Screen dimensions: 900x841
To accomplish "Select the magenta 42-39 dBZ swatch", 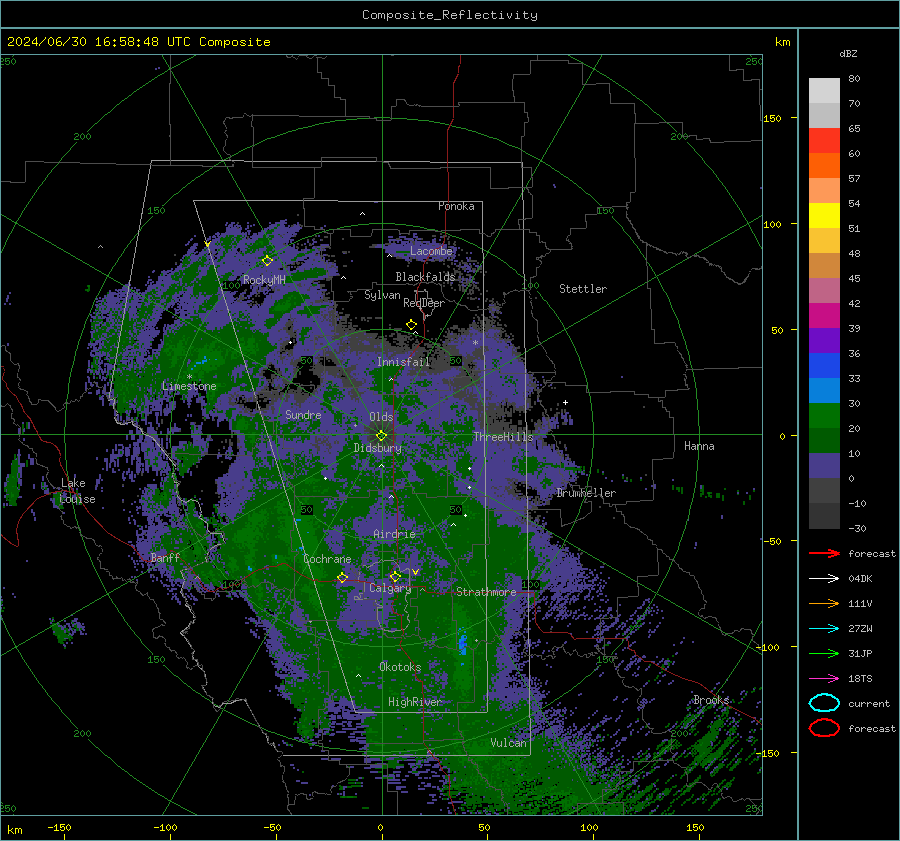I will (x=824, y=316).
